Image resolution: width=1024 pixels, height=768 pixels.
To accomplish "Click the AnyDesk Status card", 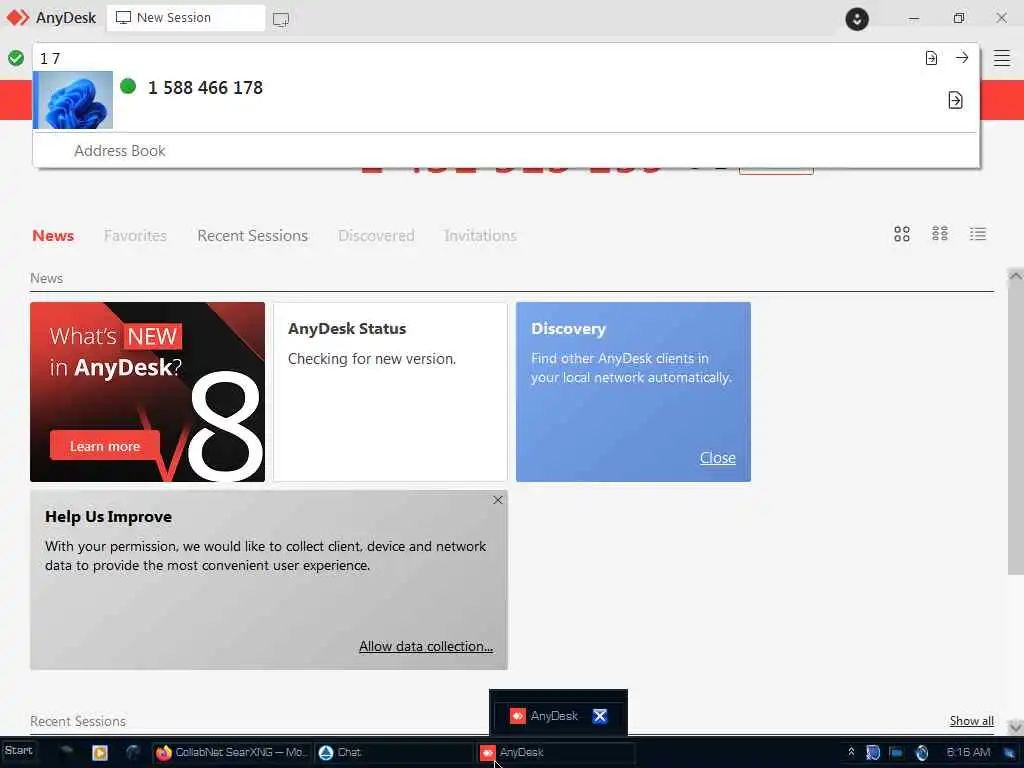I will [x=390, y=392].
